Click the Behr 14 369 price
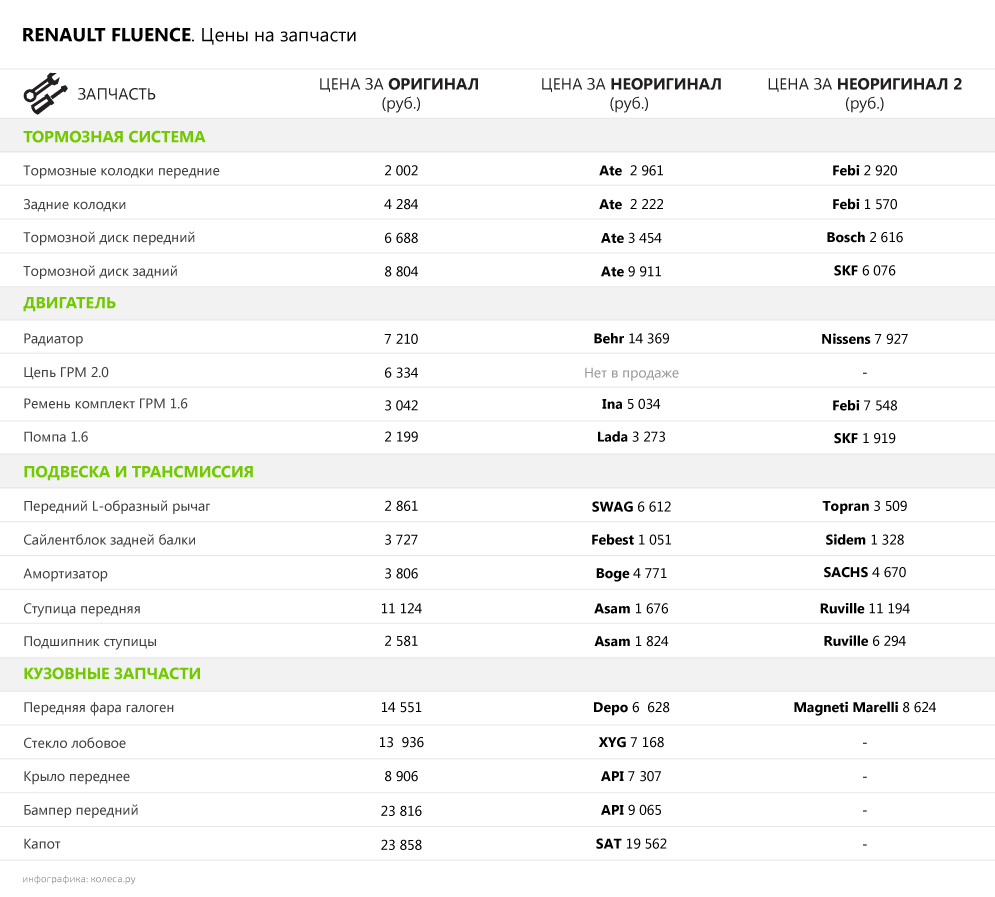 (631, 339)
